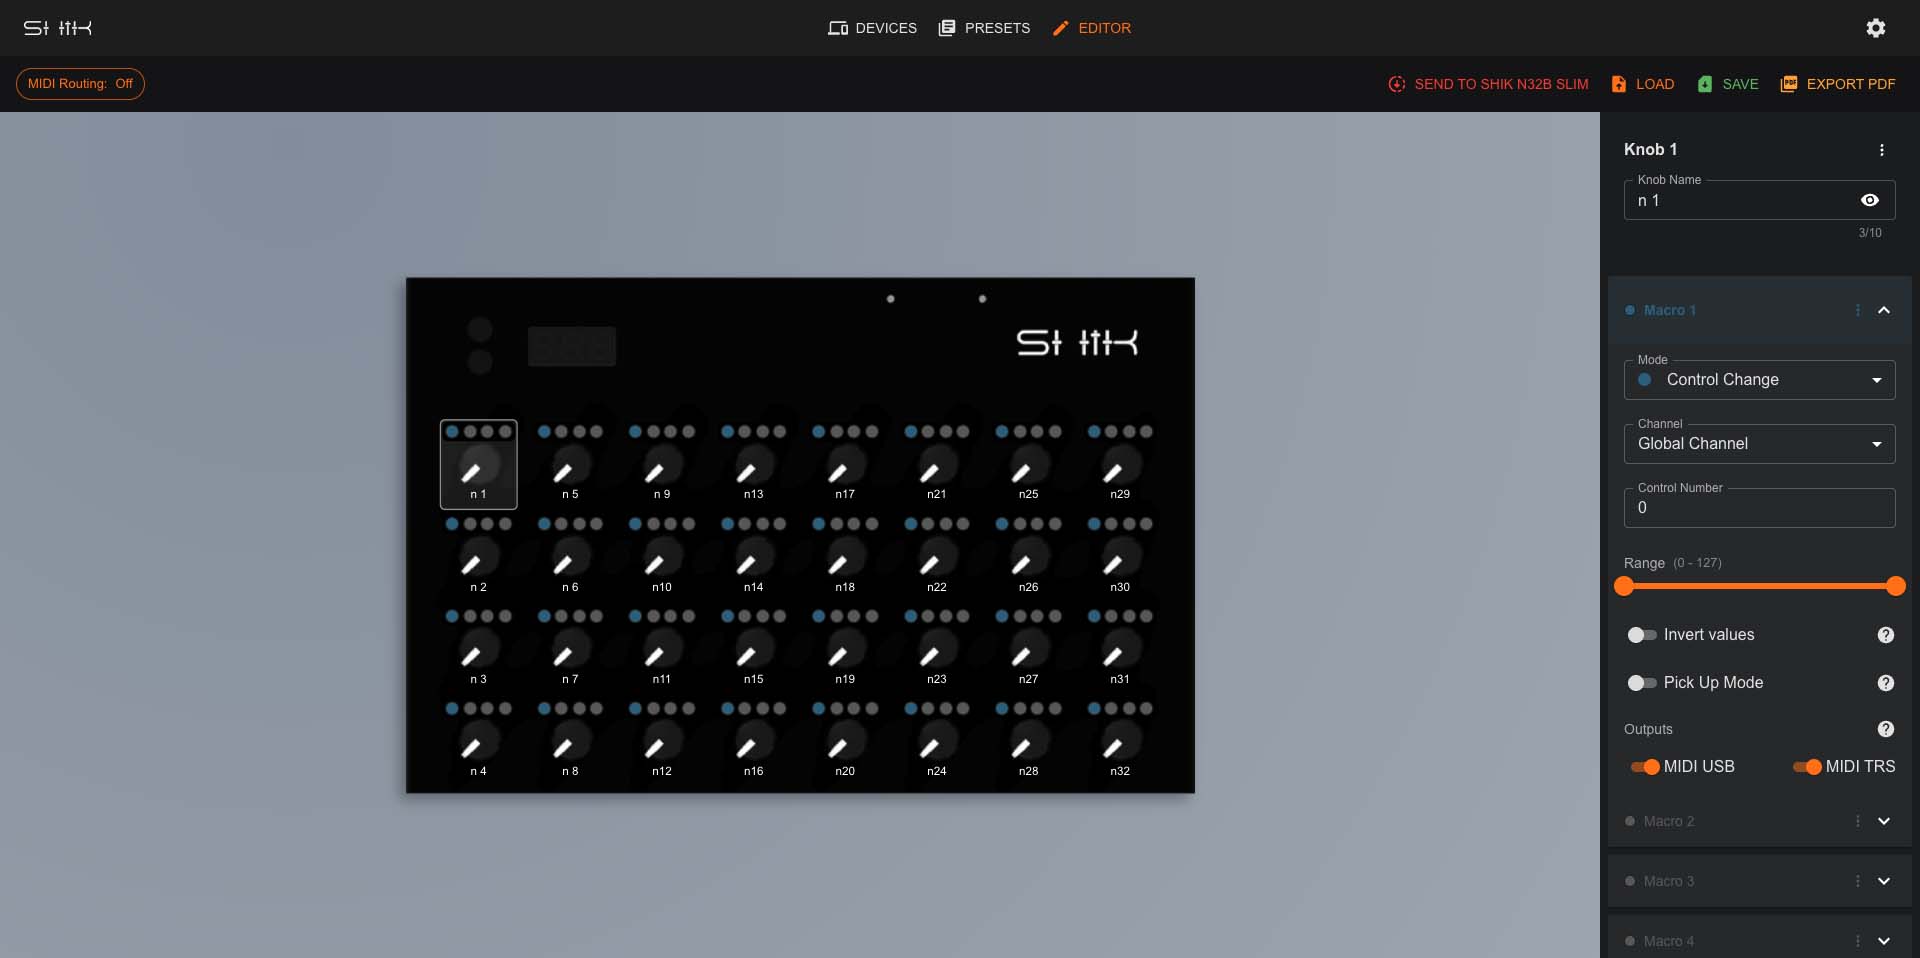Select knob n16 on the device
1920x958 pixels.
[753, 745]
